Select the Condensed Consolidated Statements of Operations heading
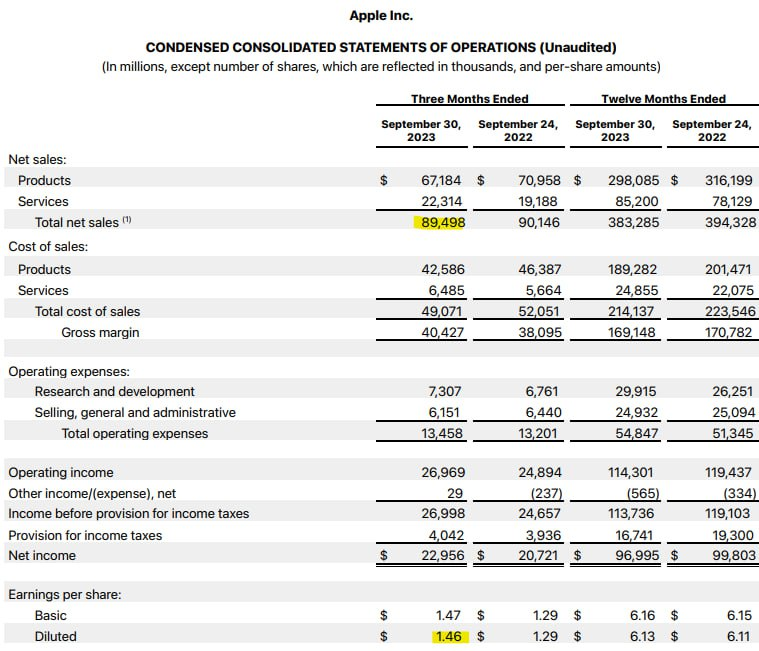The width and height of the screenshot is (759, 651). pos(381,47)
